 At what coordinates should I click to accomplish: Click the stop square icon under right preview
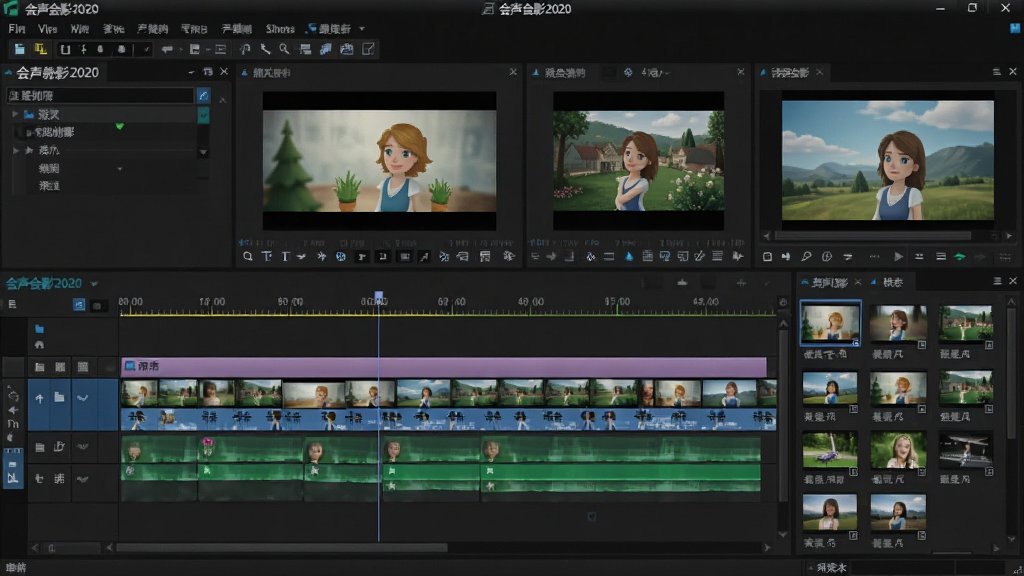point(767,257)
